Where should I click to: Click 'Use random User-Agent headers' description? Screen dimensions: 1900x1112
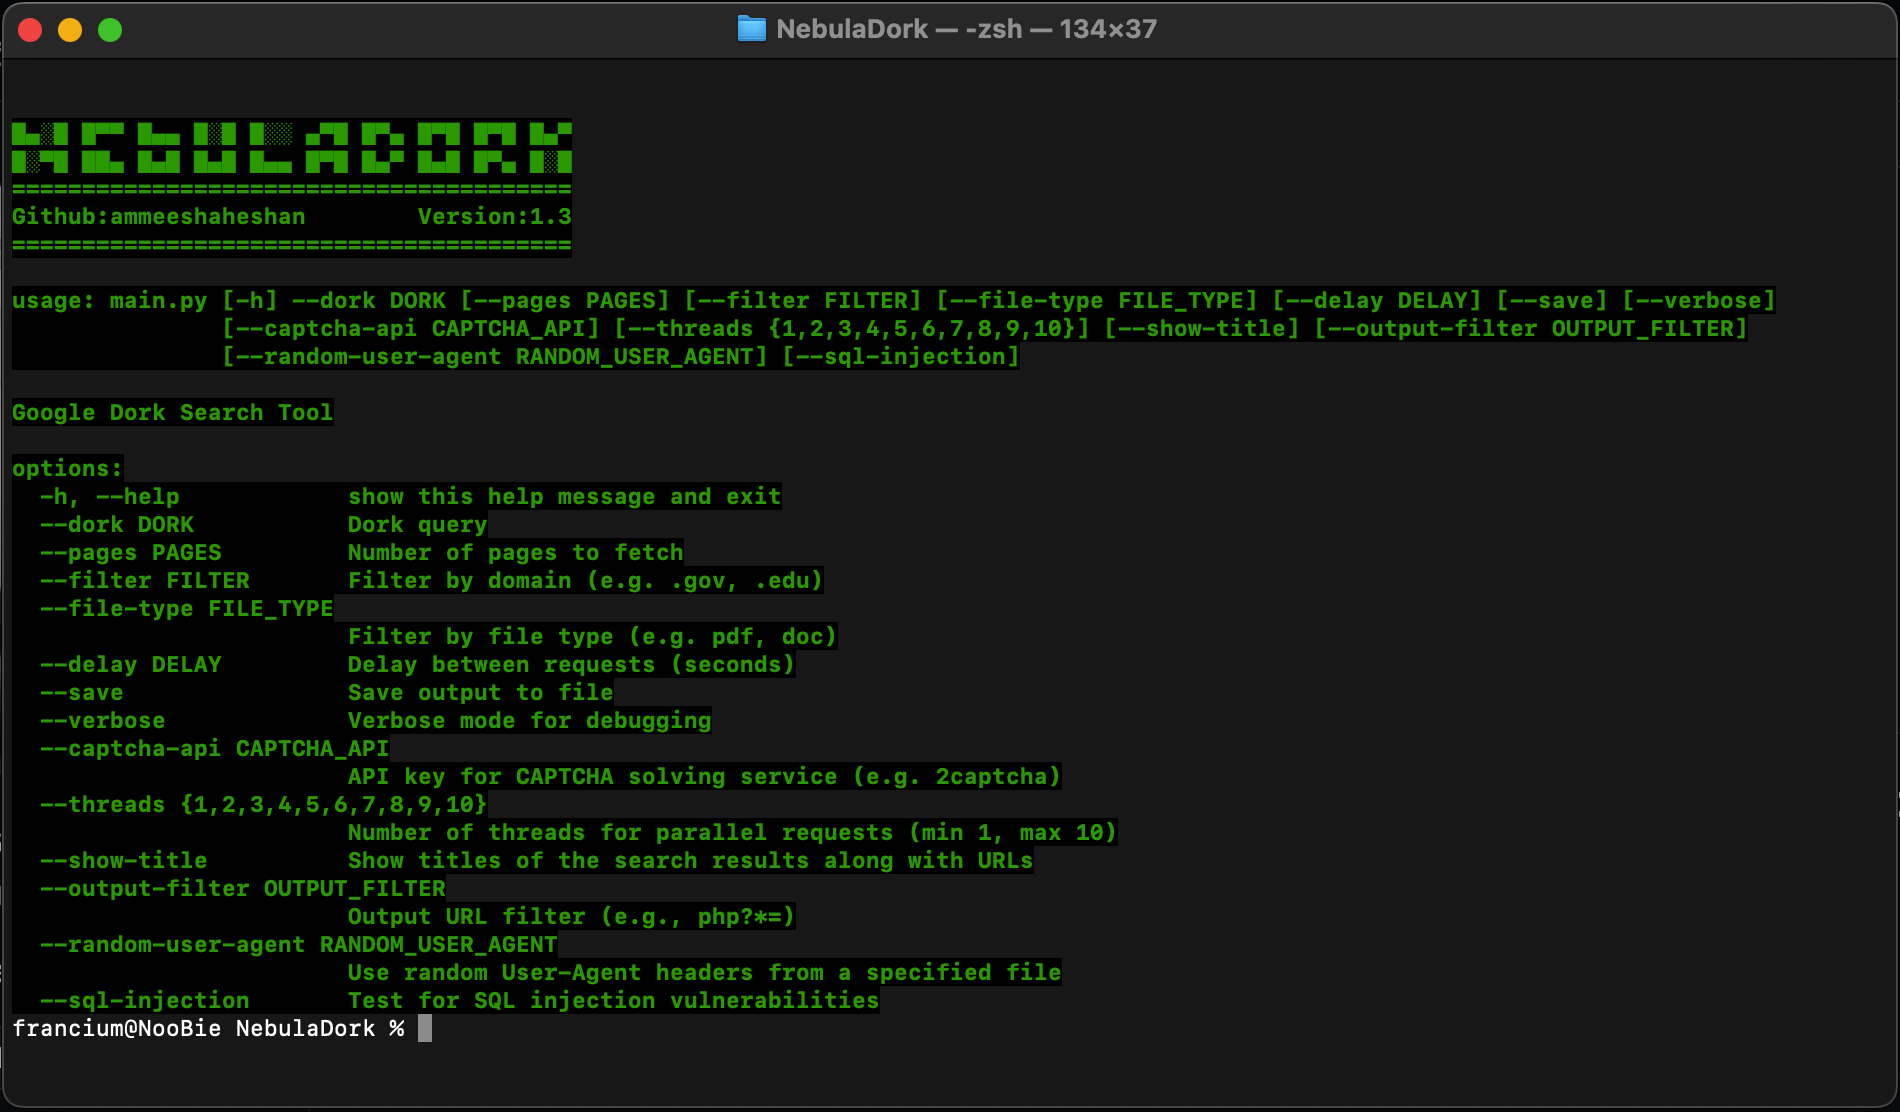705,972
